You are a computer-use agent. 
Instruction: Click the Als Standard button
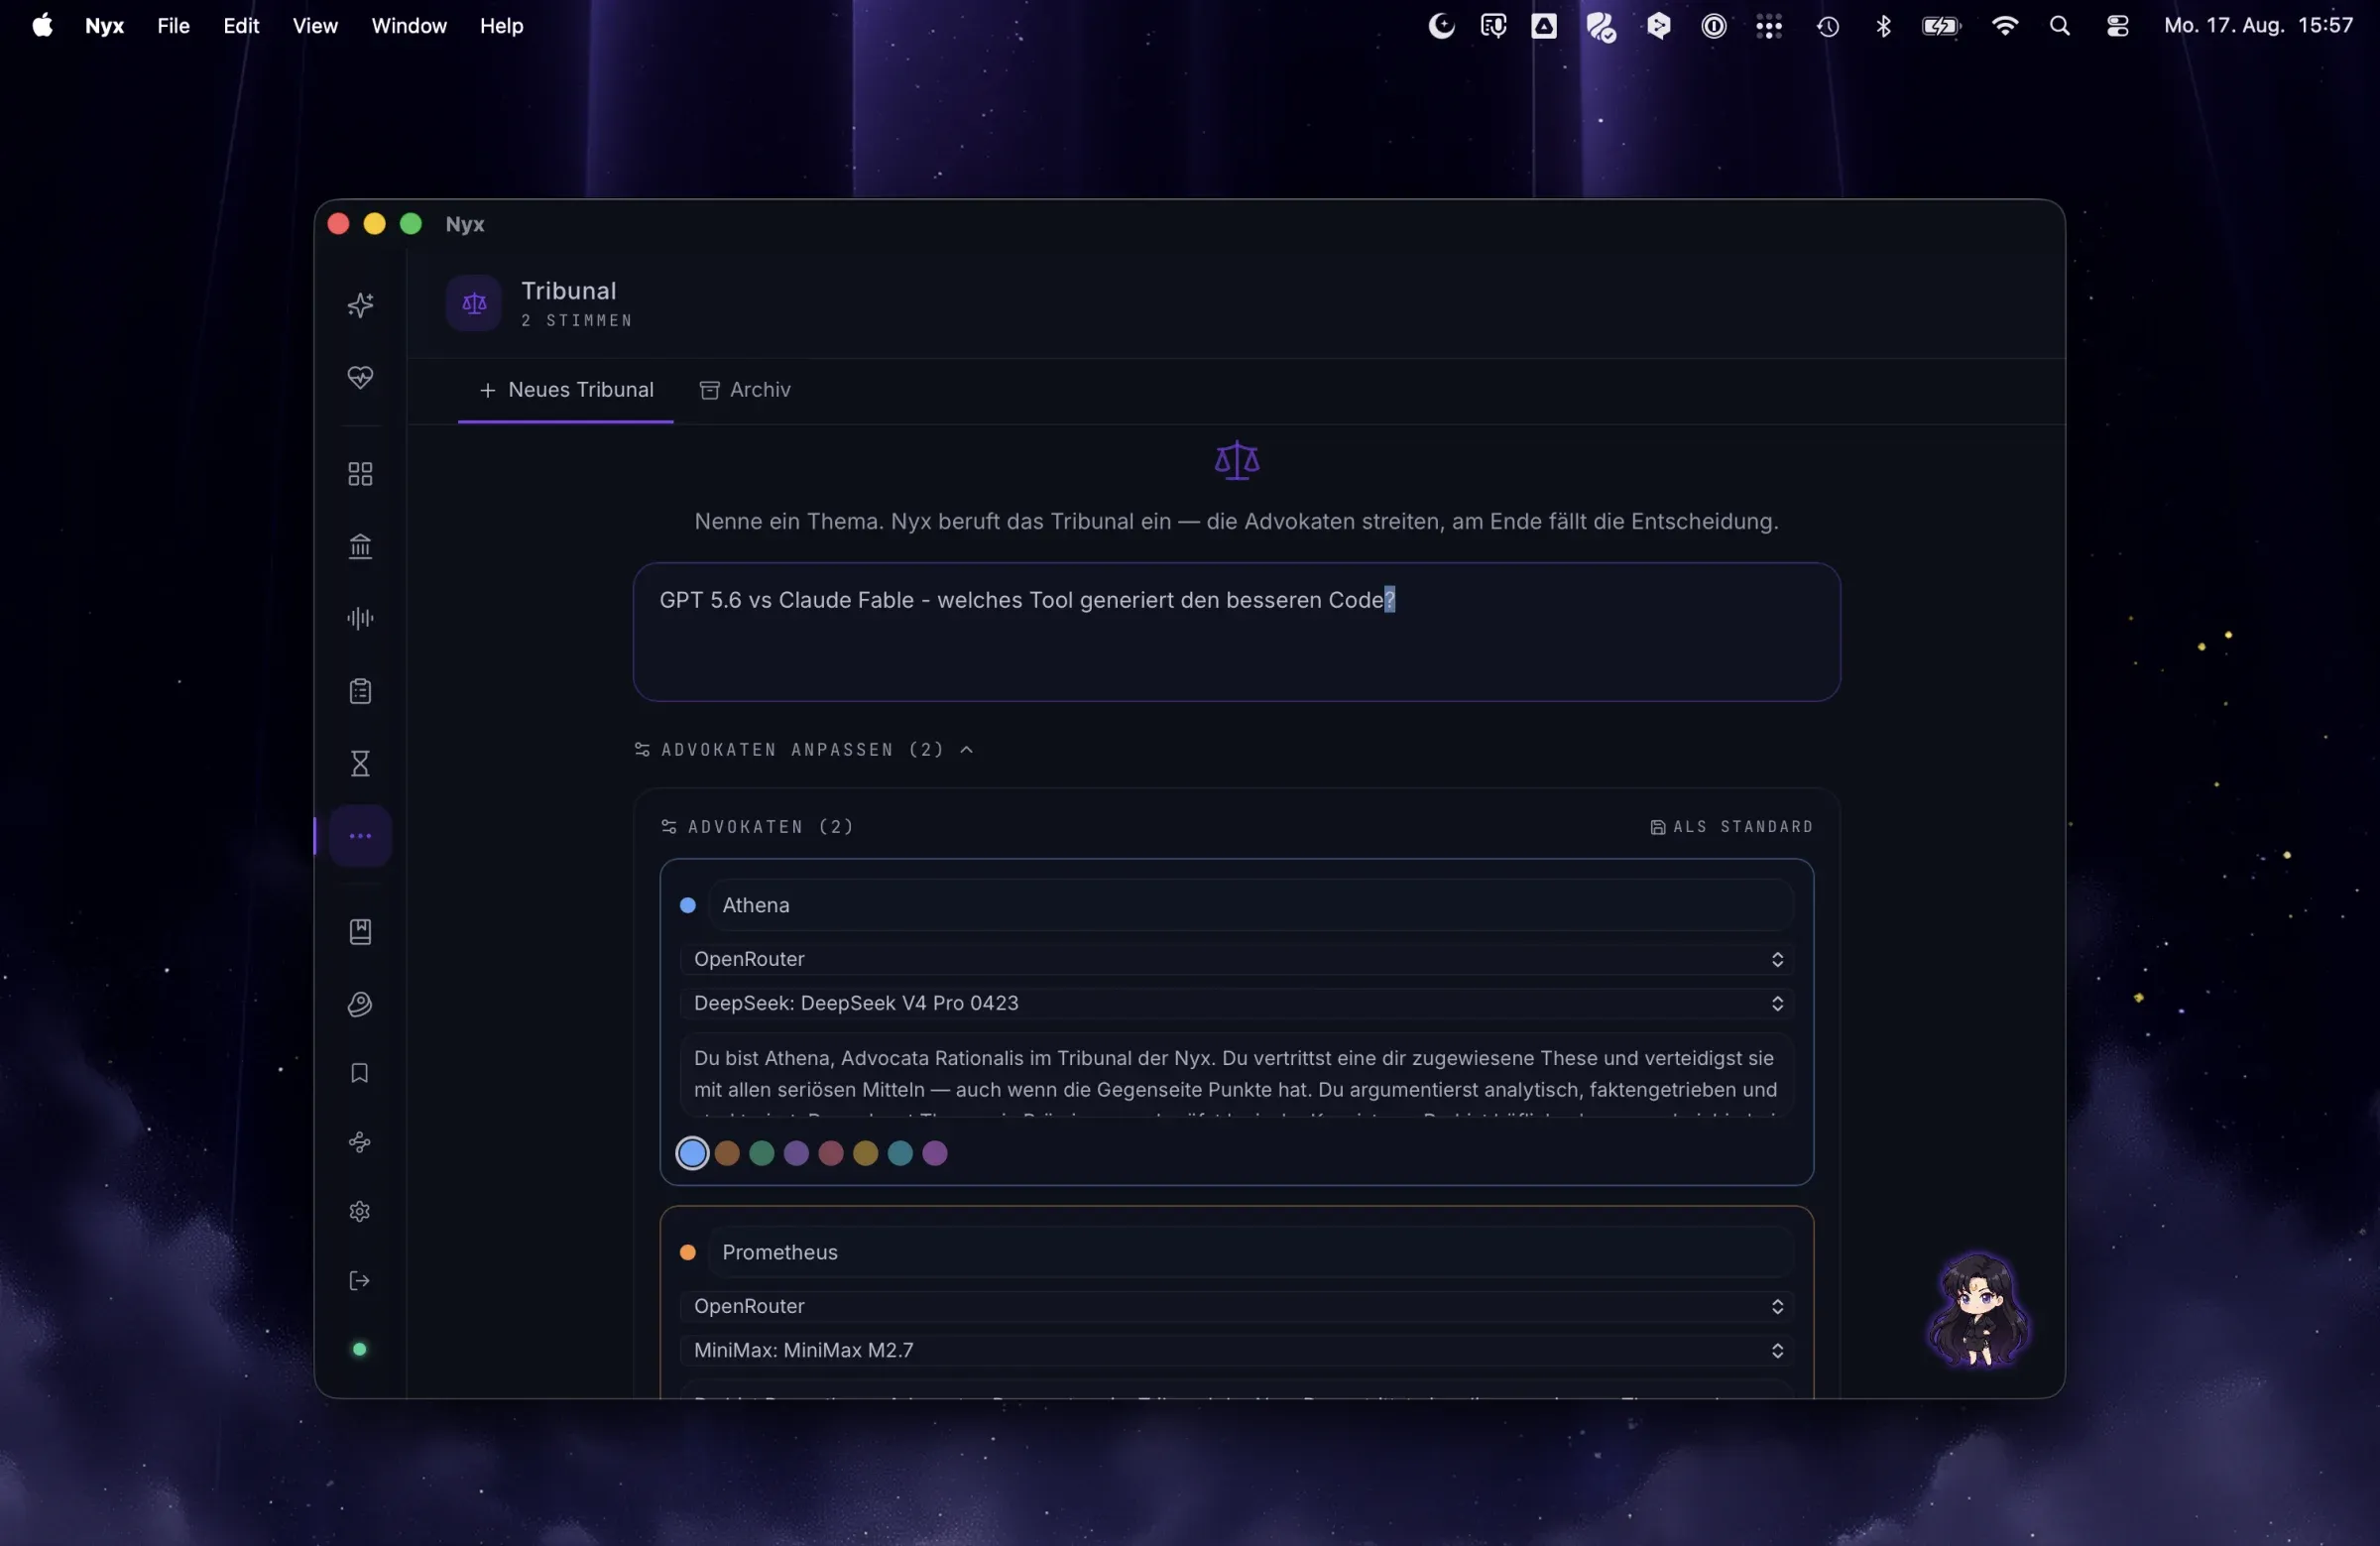[1731, 827]
